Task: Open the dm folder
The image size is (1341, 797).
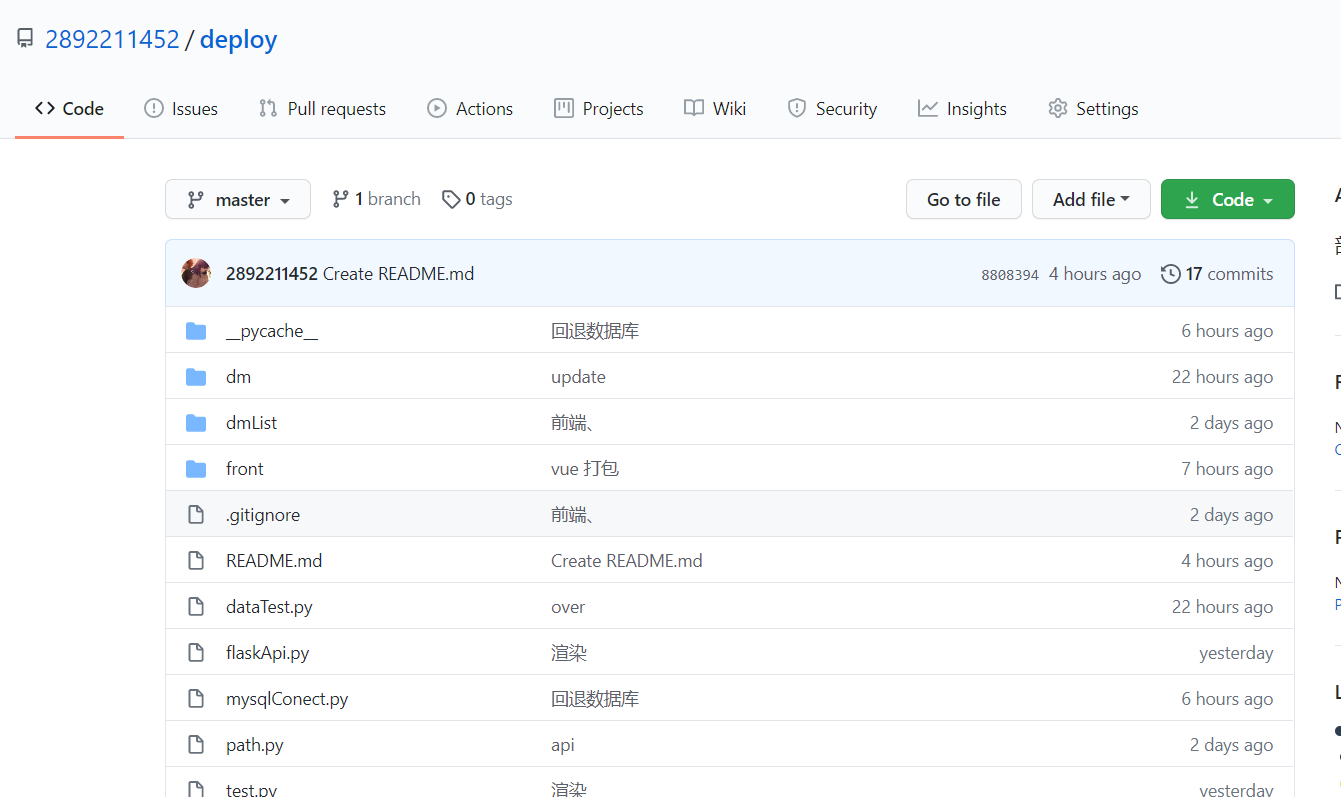Action: point(238,377)
